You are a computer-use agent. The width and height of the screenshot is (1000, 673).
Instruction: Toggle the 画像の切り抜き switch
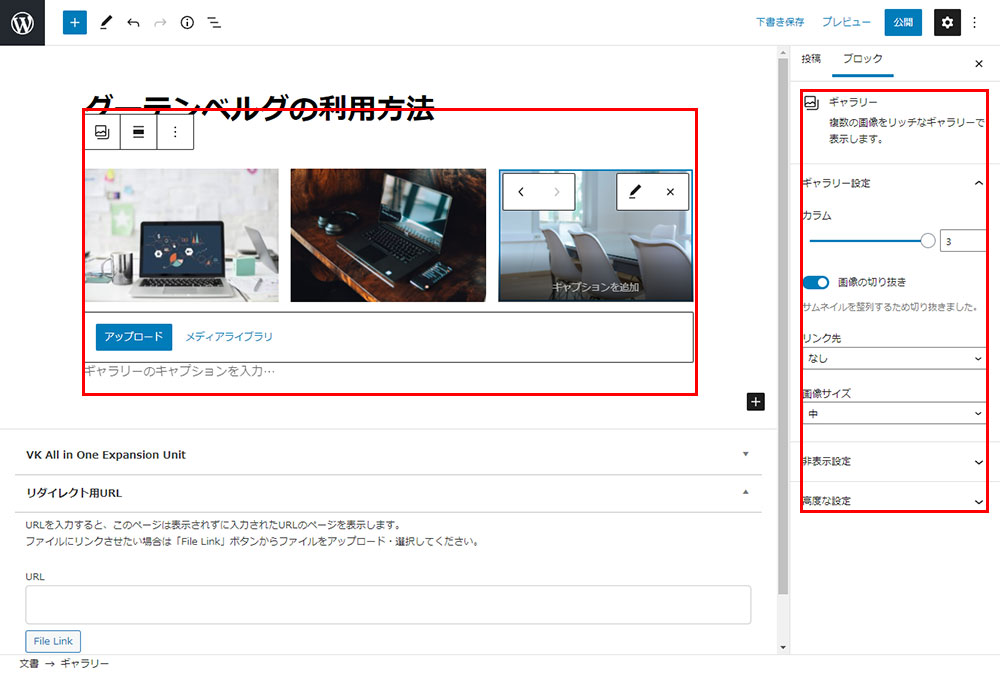point(816,283)
